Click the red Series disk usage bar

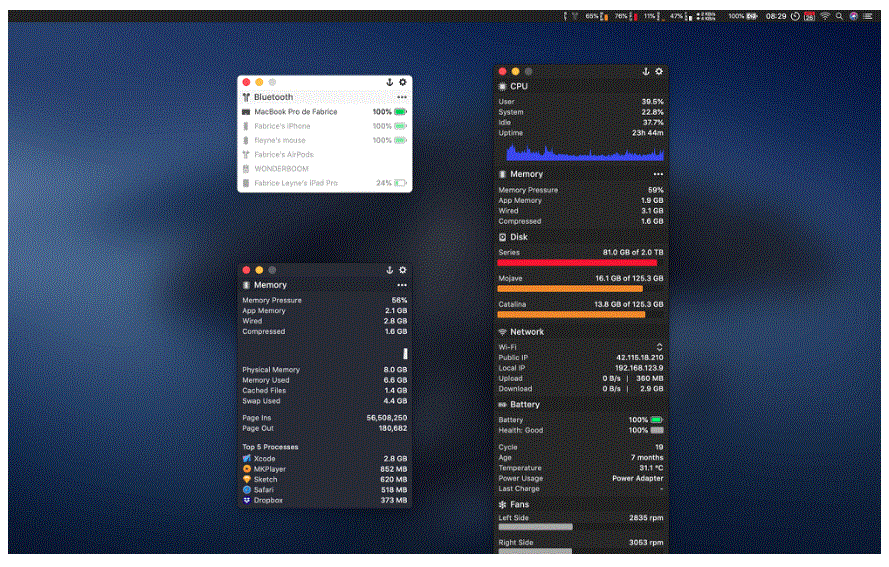point(577,263)
